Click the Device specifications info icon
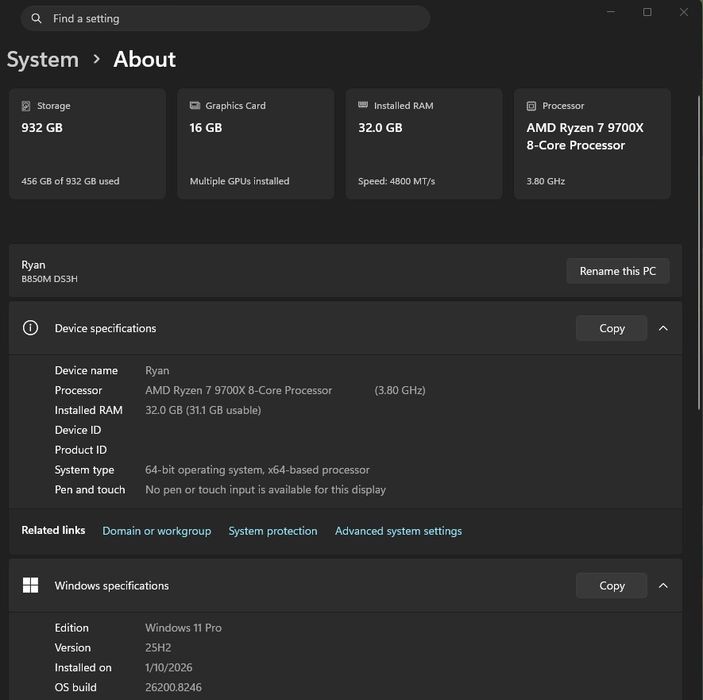 pos(30,328)
